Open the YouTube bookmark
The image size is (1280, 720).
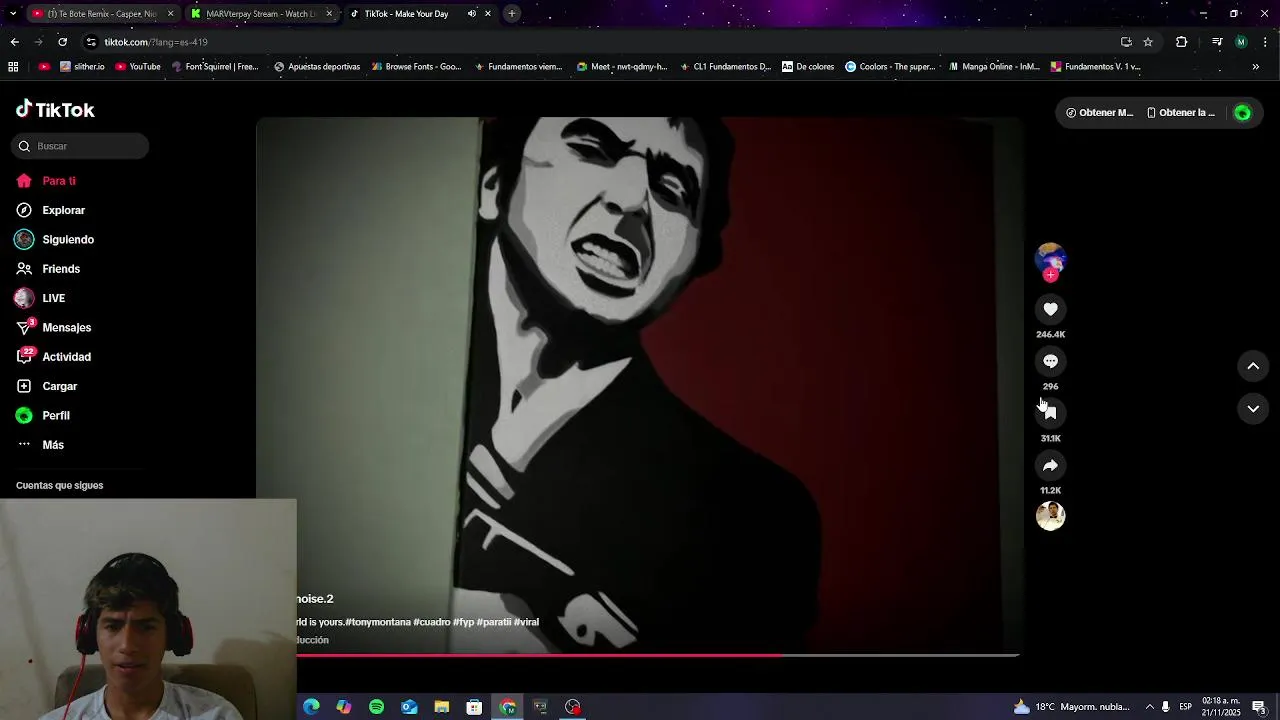[x=138, y=67]
